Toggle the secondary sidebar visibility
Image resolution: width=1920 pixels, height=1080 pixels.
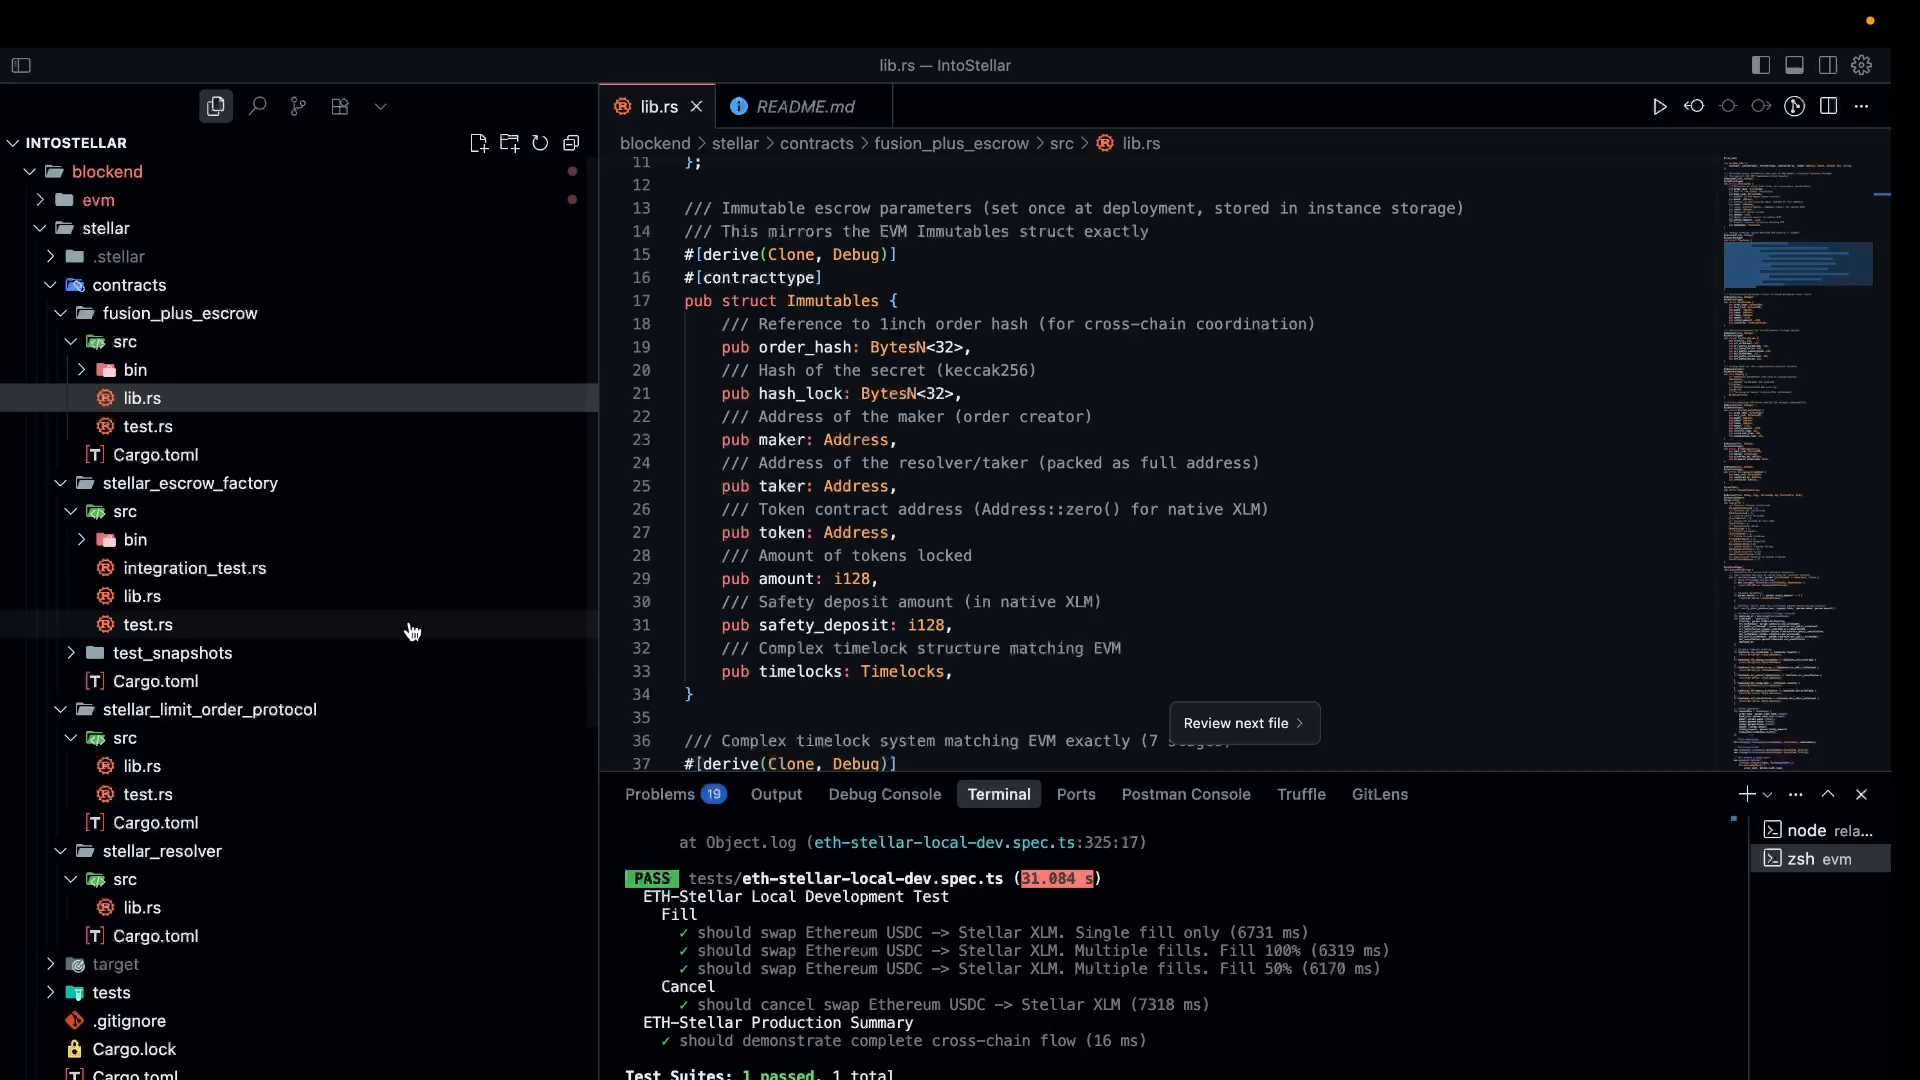click(x=1828, y=65)
